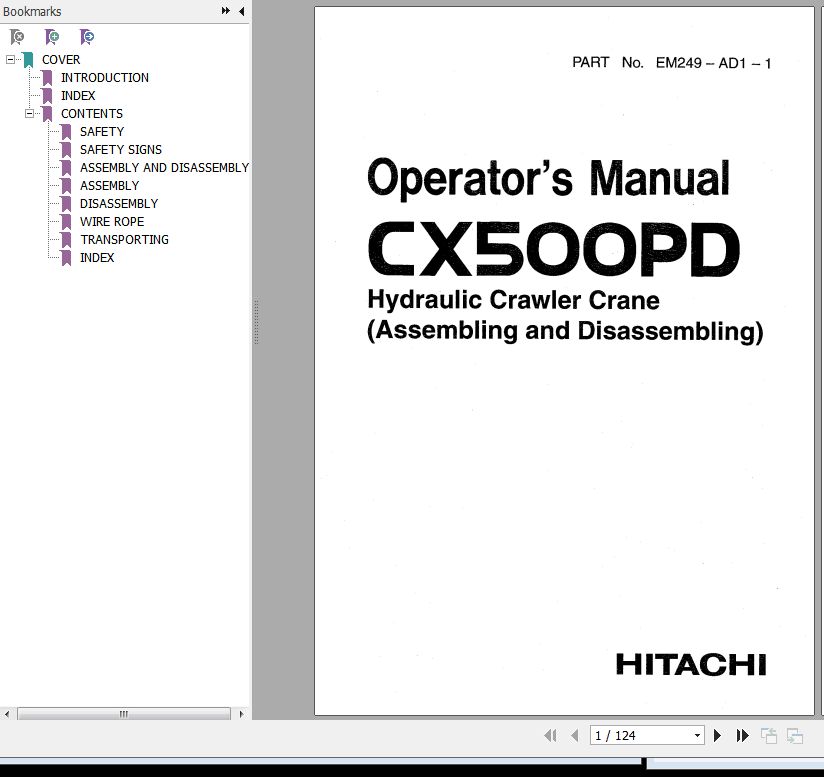Click the delete bookmark icon
This screenshot has height=777, width=824.
17,37
